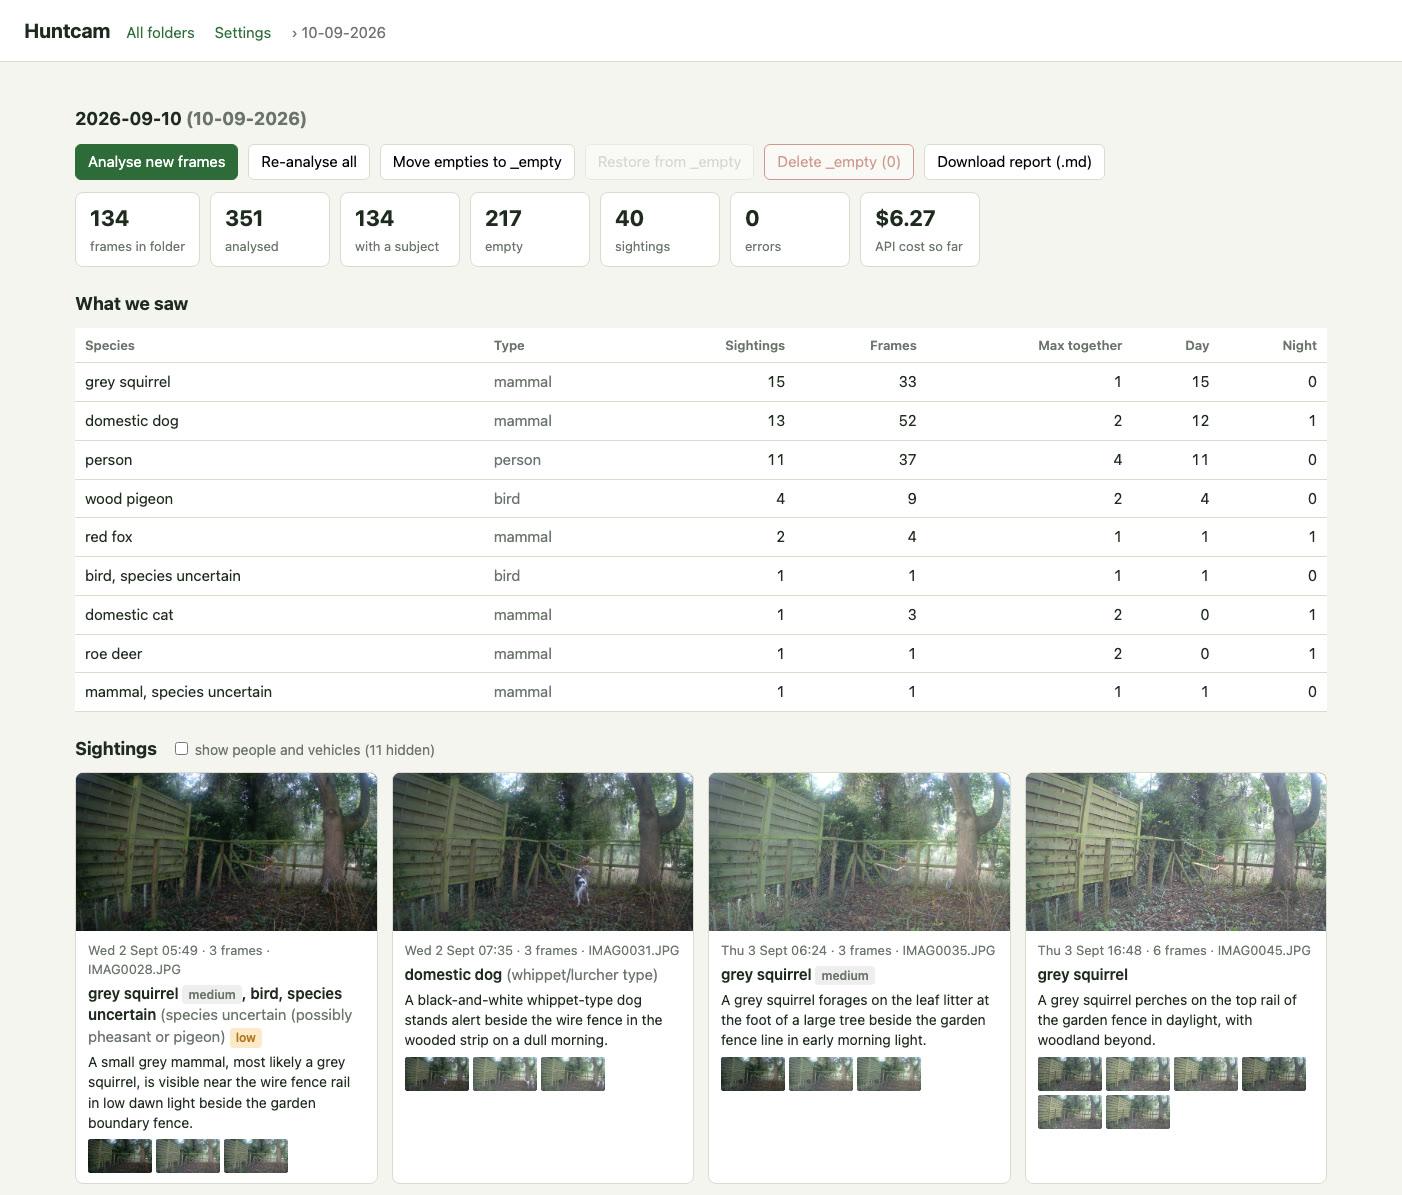This screenshot has width=1402, height=1195.
Task: Select third small frame thumbnail of IMAG0028.JPG card
Action: click(256, 1156)
